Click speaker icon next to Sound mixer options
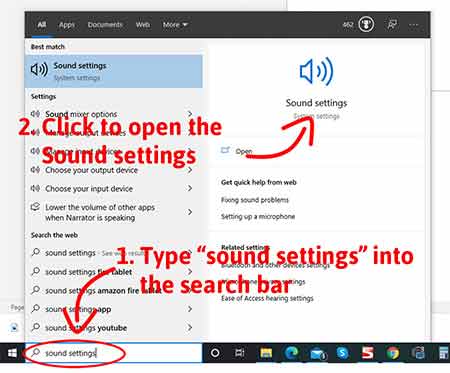This screenshot has height=373, width=450. [35, 114]
